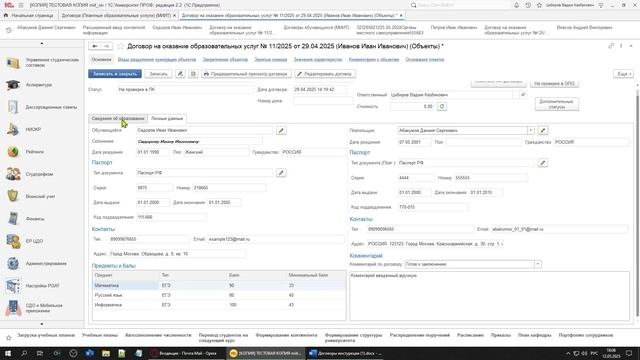Screen dimensions: 640x360
Task: Open the ЕР ЦДО section icon
Action: click(13, 241)
